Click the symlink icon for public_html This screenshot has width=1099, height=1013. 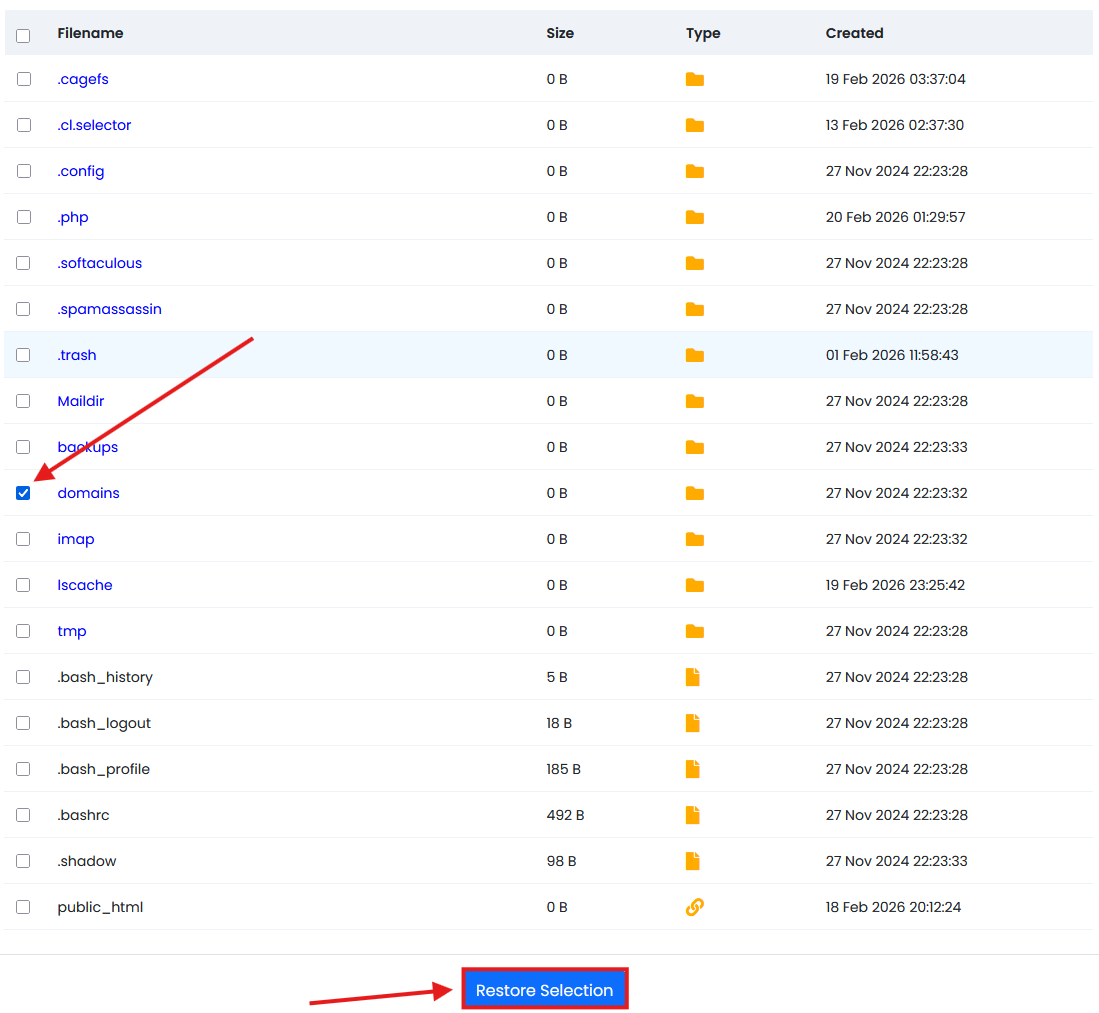click(x=694, y=907)
